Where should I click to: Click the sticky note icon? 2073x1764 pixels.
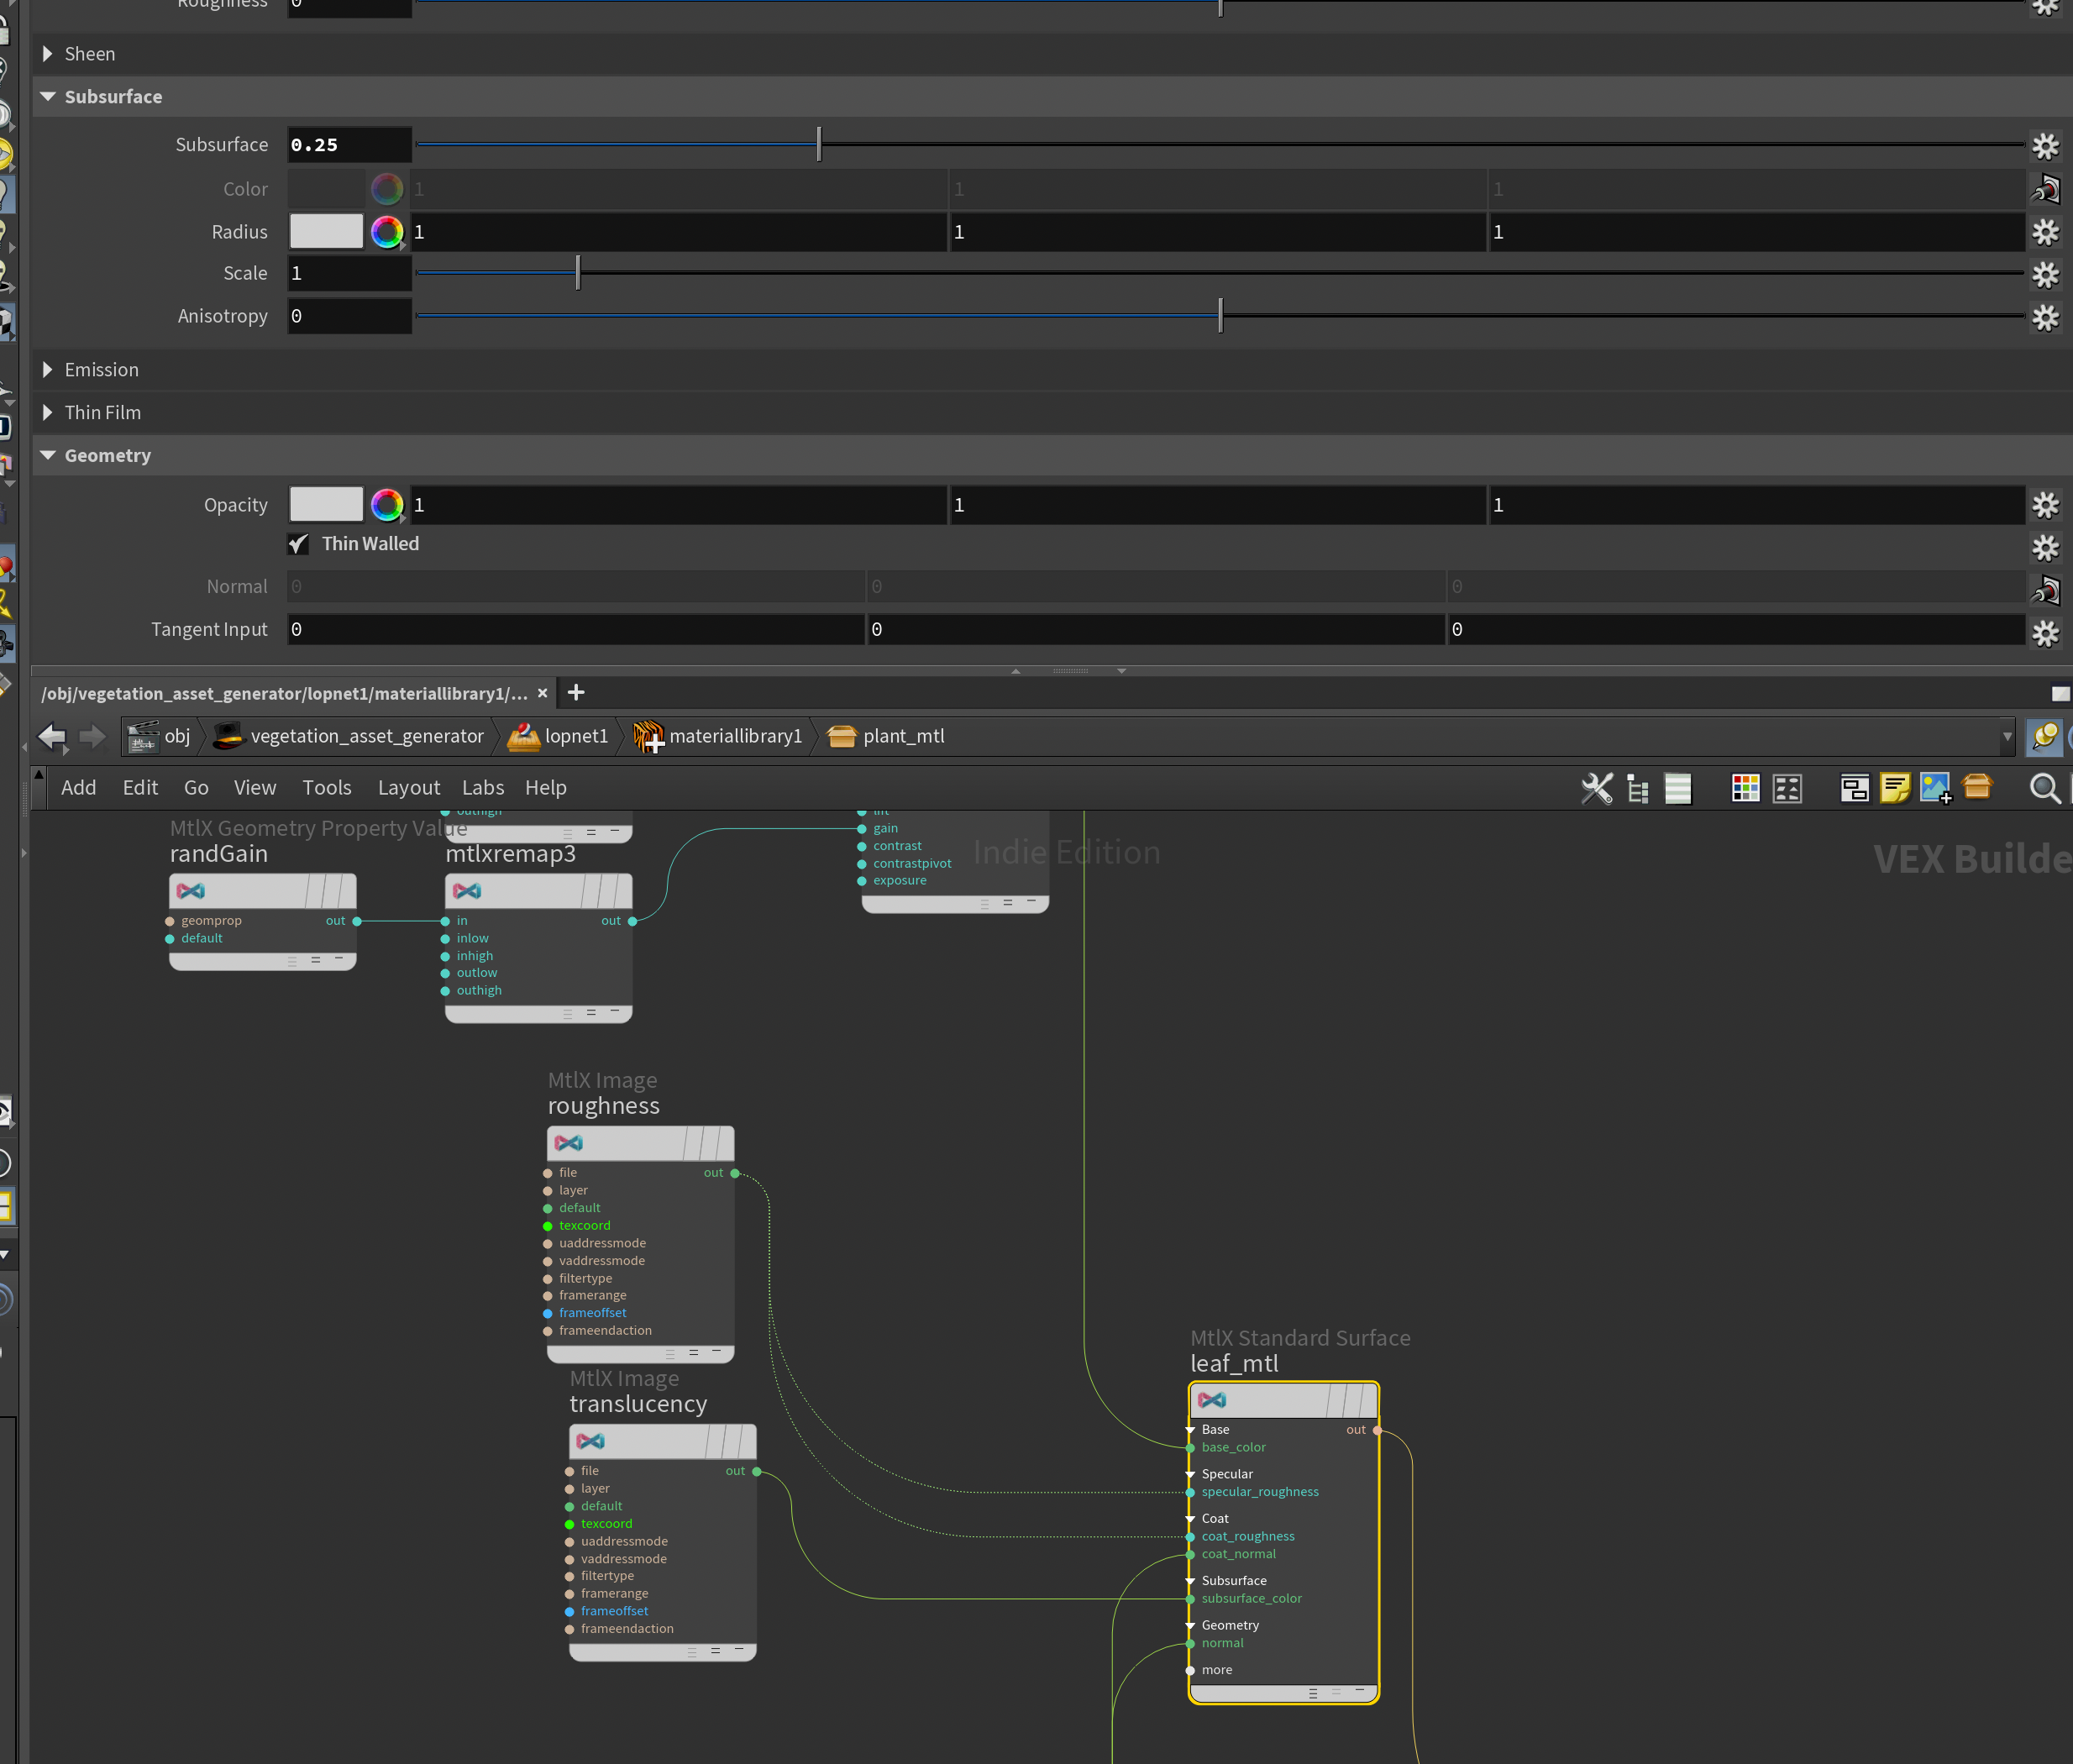tap(1894, 788)
